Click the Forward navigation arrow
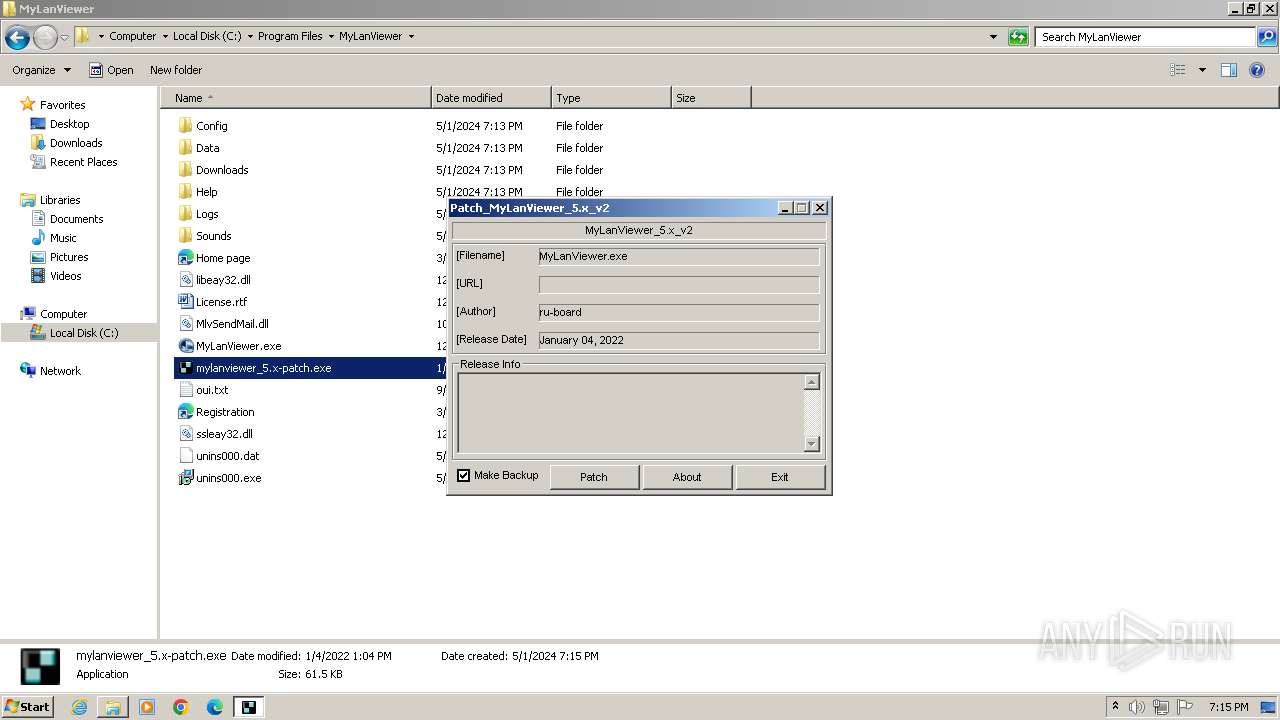Screen dimensions: 1280x720 click(x=45, y=38)
